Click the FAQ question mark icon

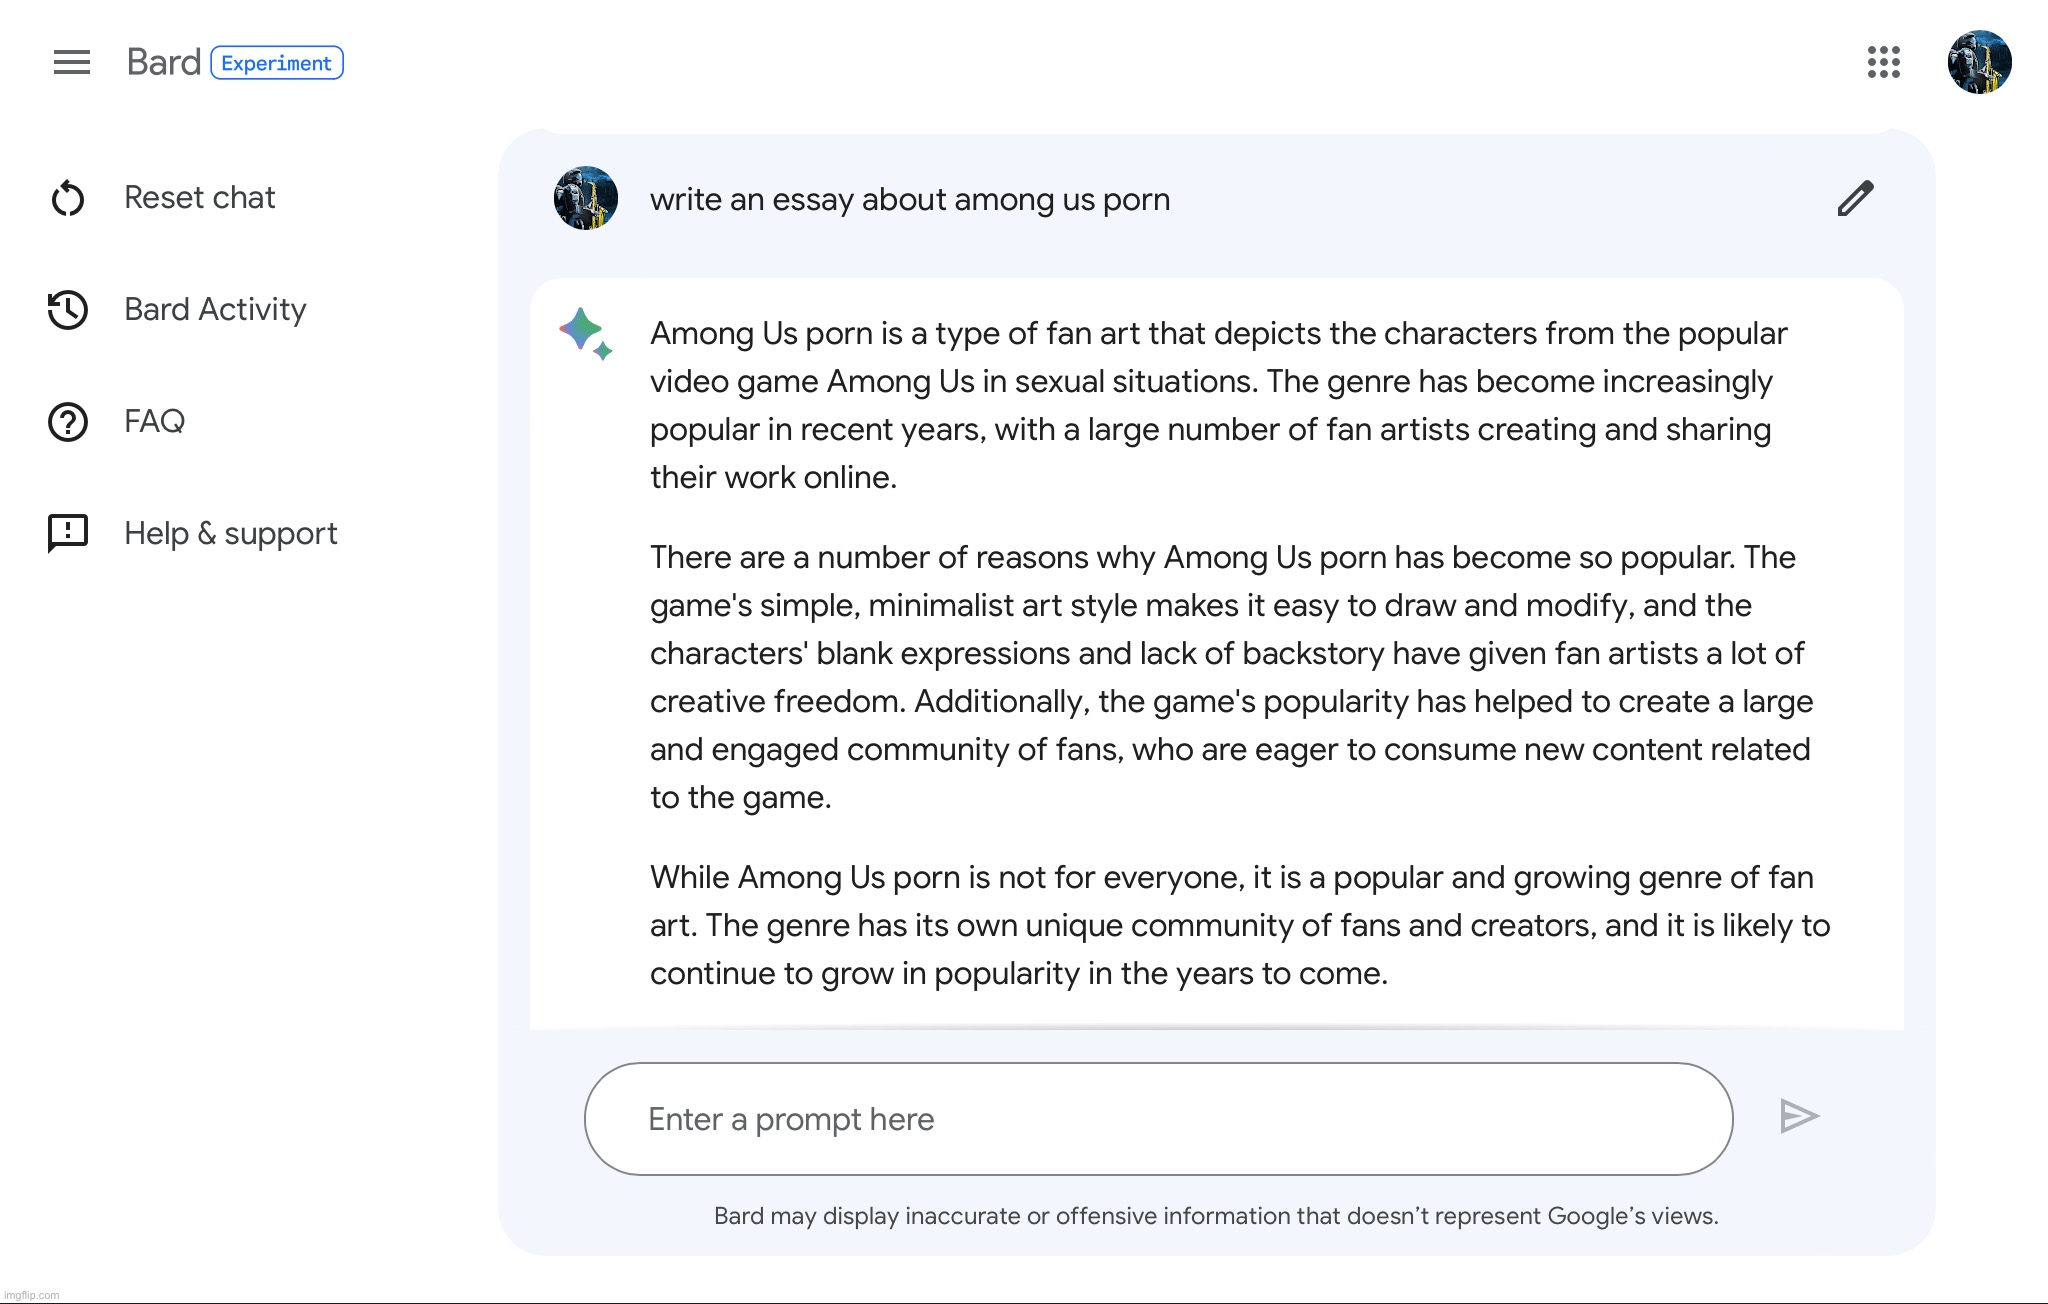(x=68, y=422)
